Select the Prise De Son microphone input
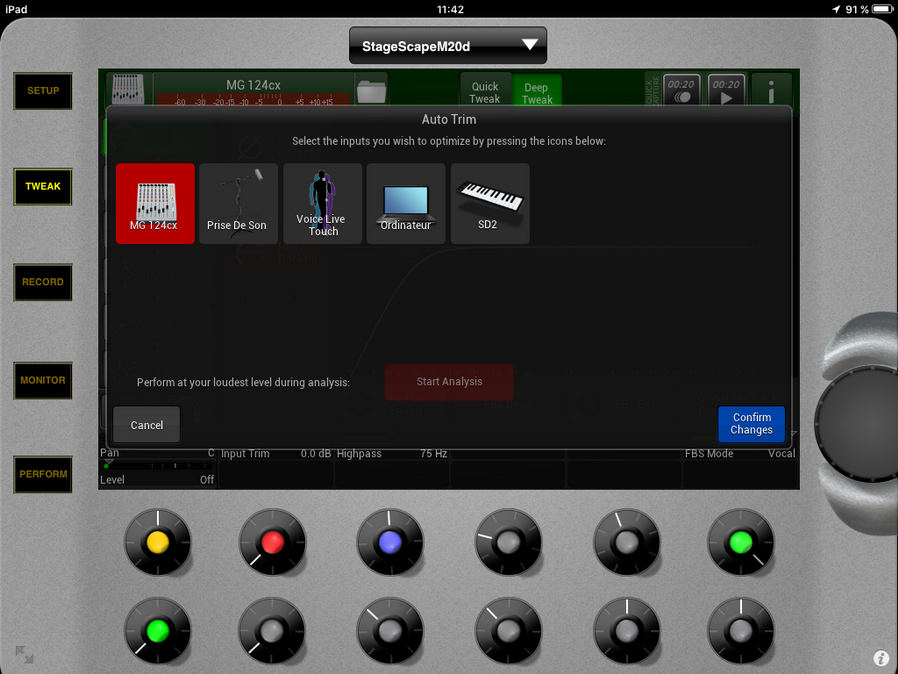The image size is (898, 674). pyautogui.click(x=238, y=204)
